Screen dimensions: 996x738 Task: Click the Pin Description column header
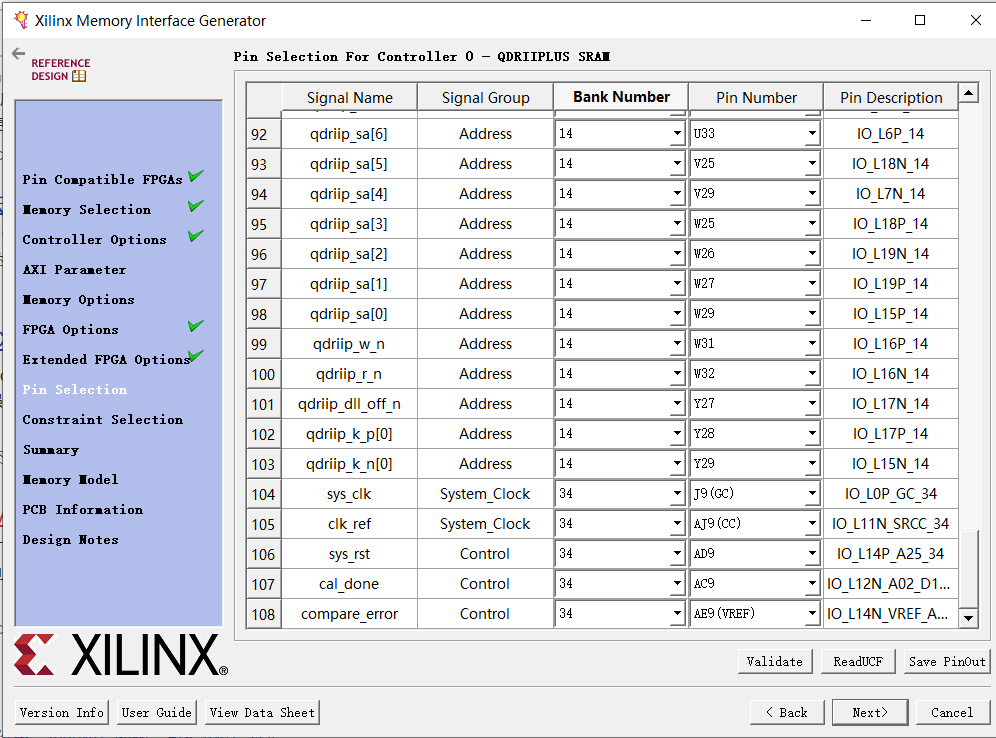(x=891, y=97)
